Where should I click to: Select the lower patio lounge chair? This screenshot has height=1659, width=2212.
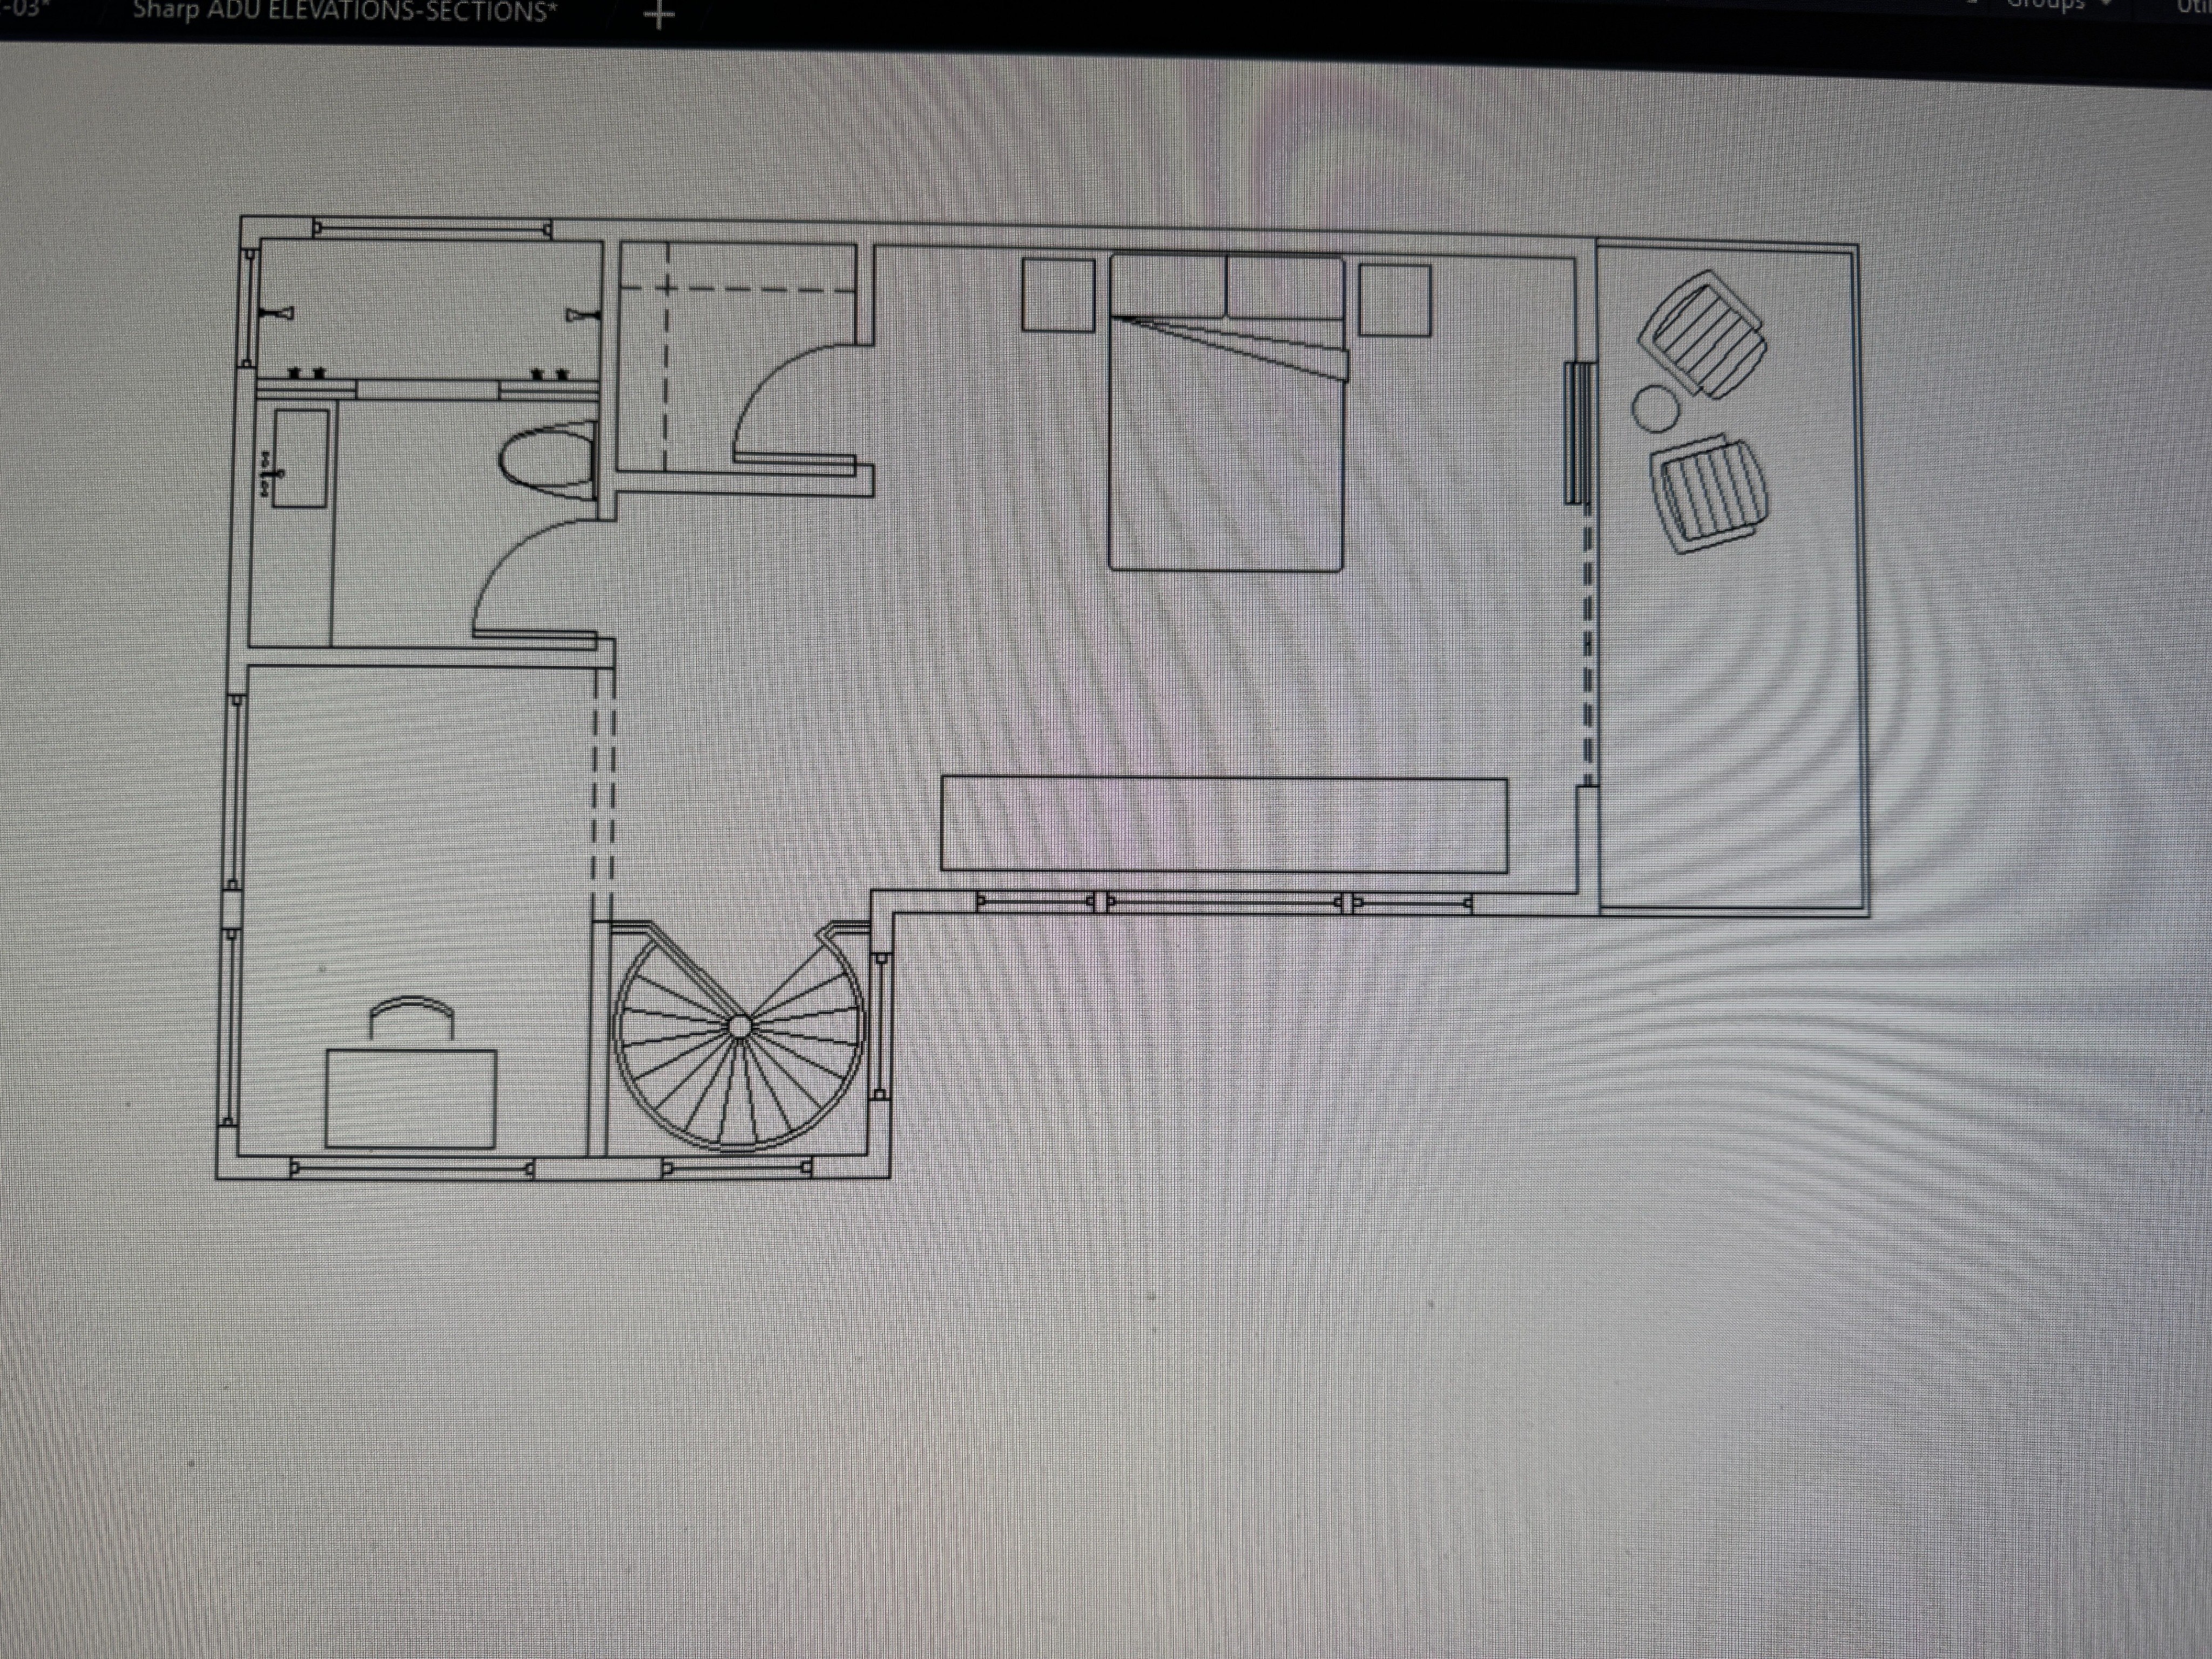(x=1709, y=494)
